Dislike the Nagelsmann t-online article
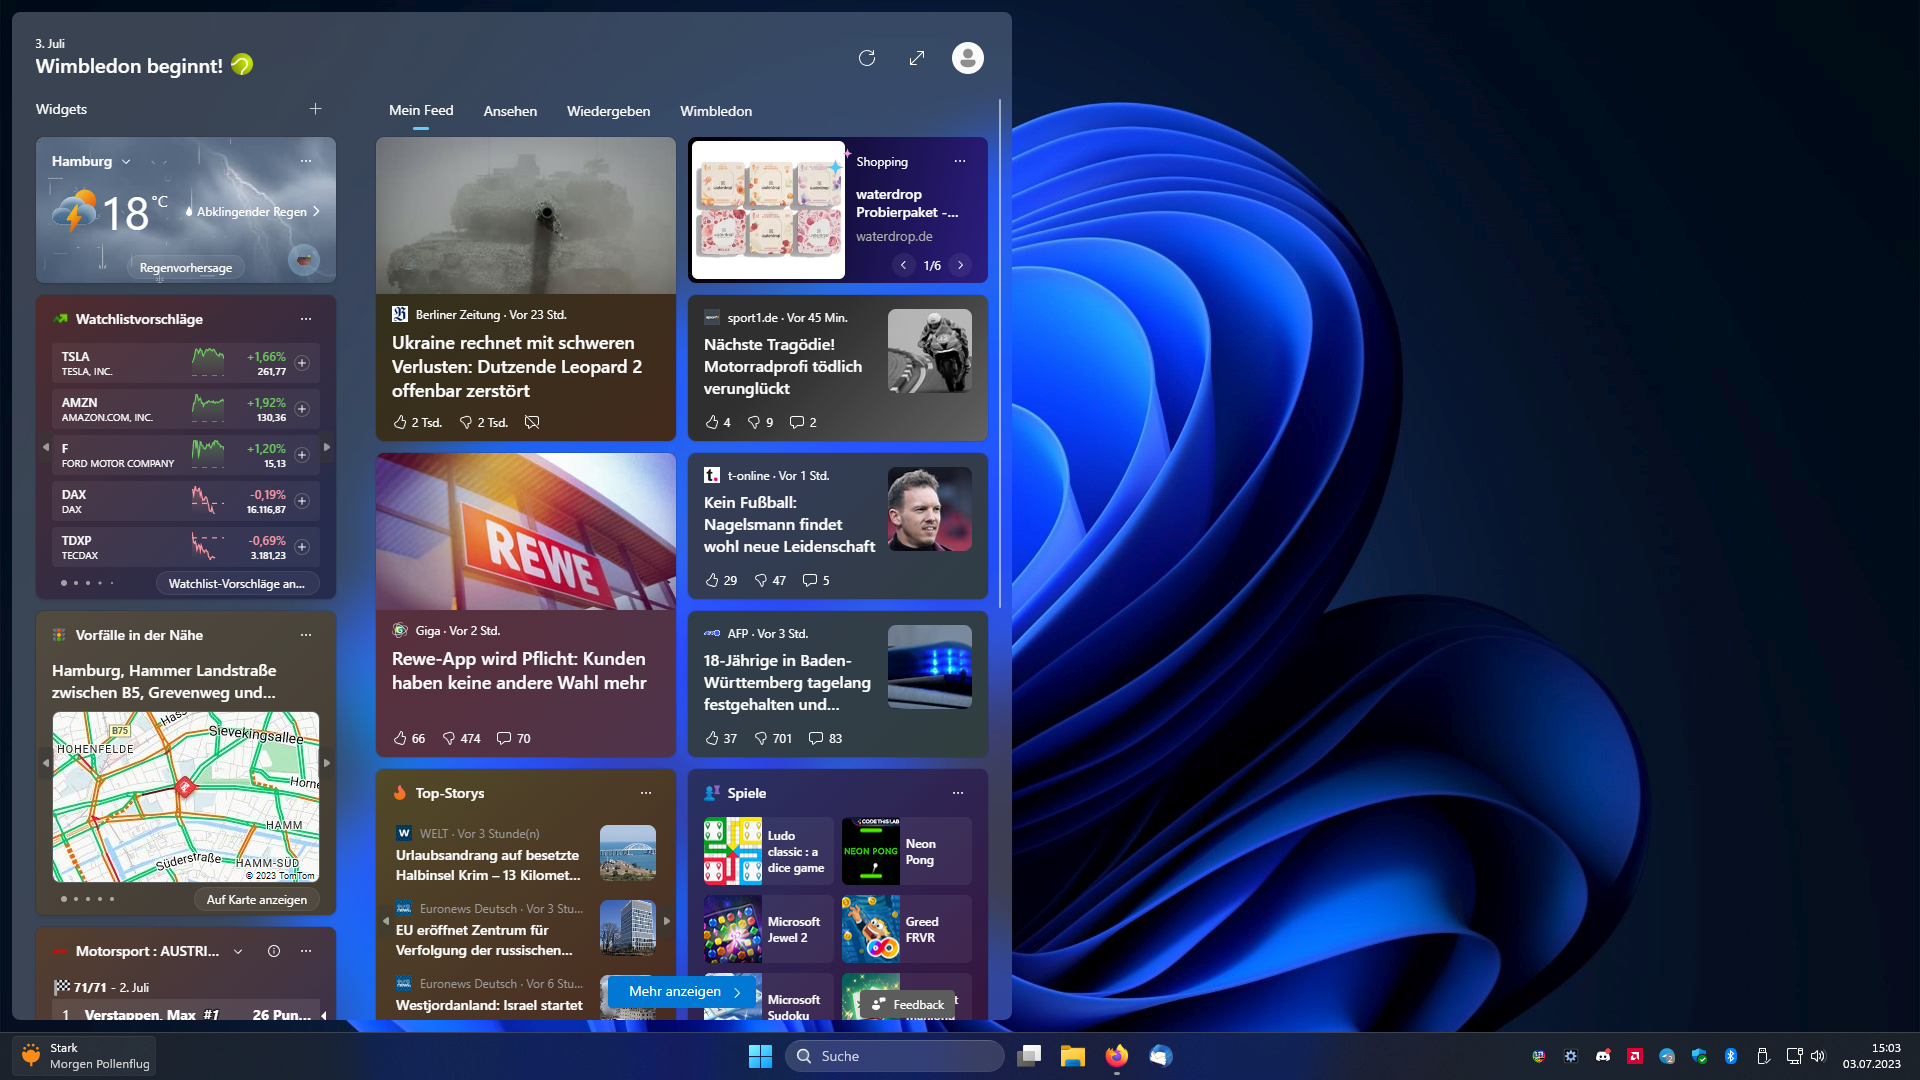 pos(770,581)
